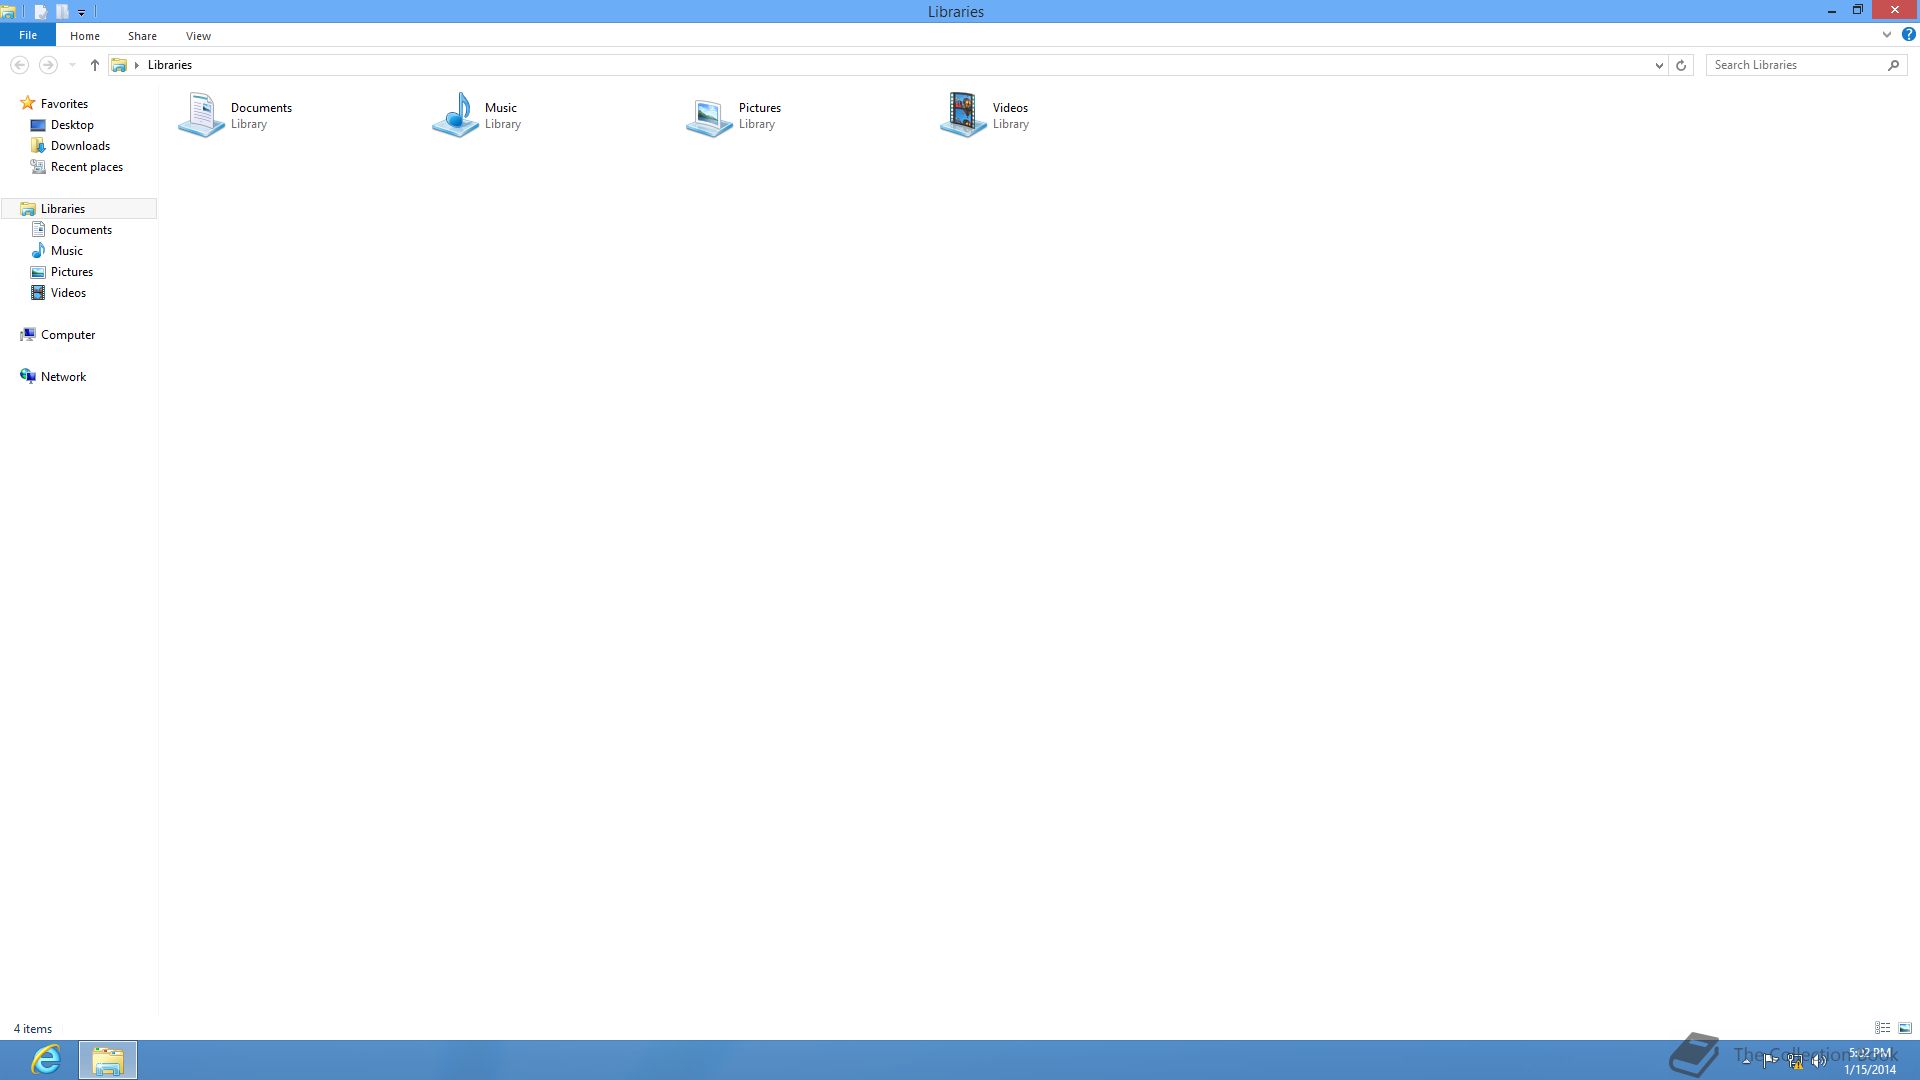The width and height of the screenshot is (1920, 1080).
Task: Switch to Details view in status bar
Action: [1883, 1028]
